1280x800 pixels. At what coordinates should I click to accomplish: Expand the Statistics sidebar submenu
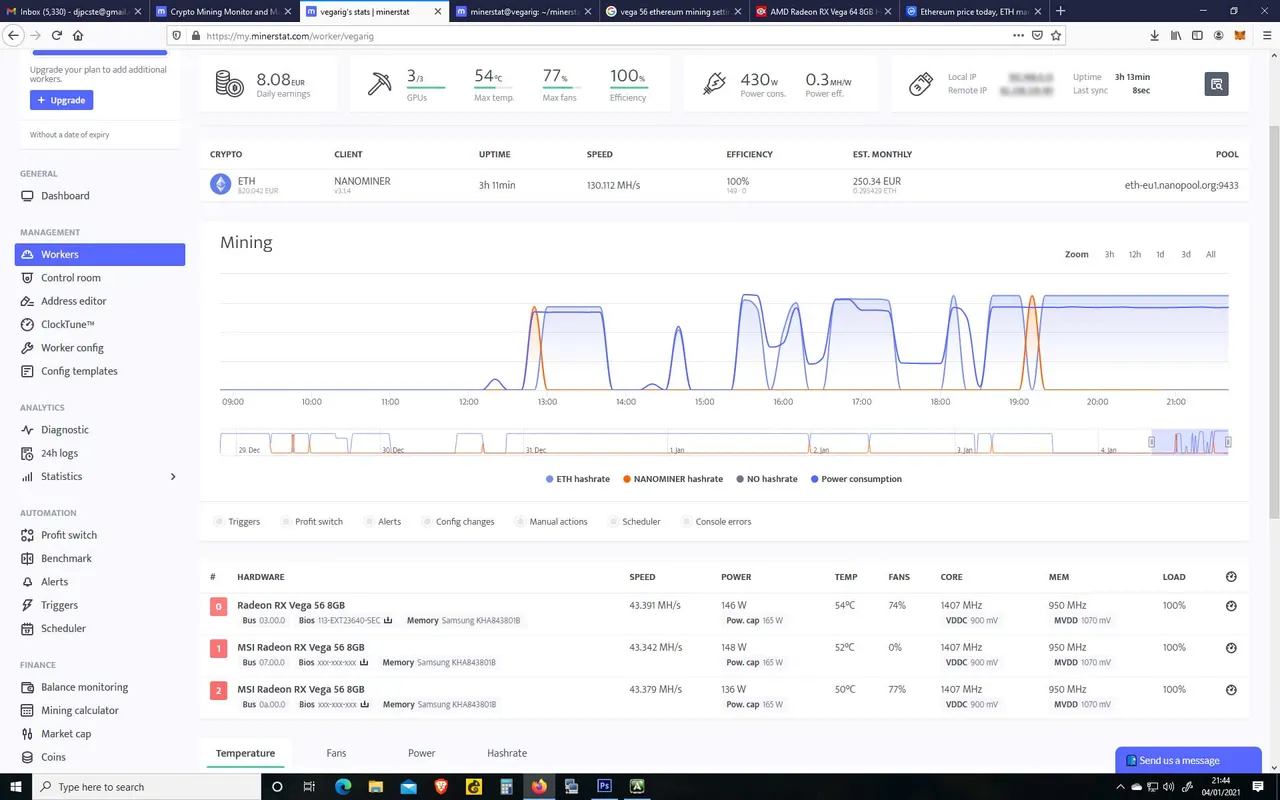pyautogui.click(x=173, y=477)
